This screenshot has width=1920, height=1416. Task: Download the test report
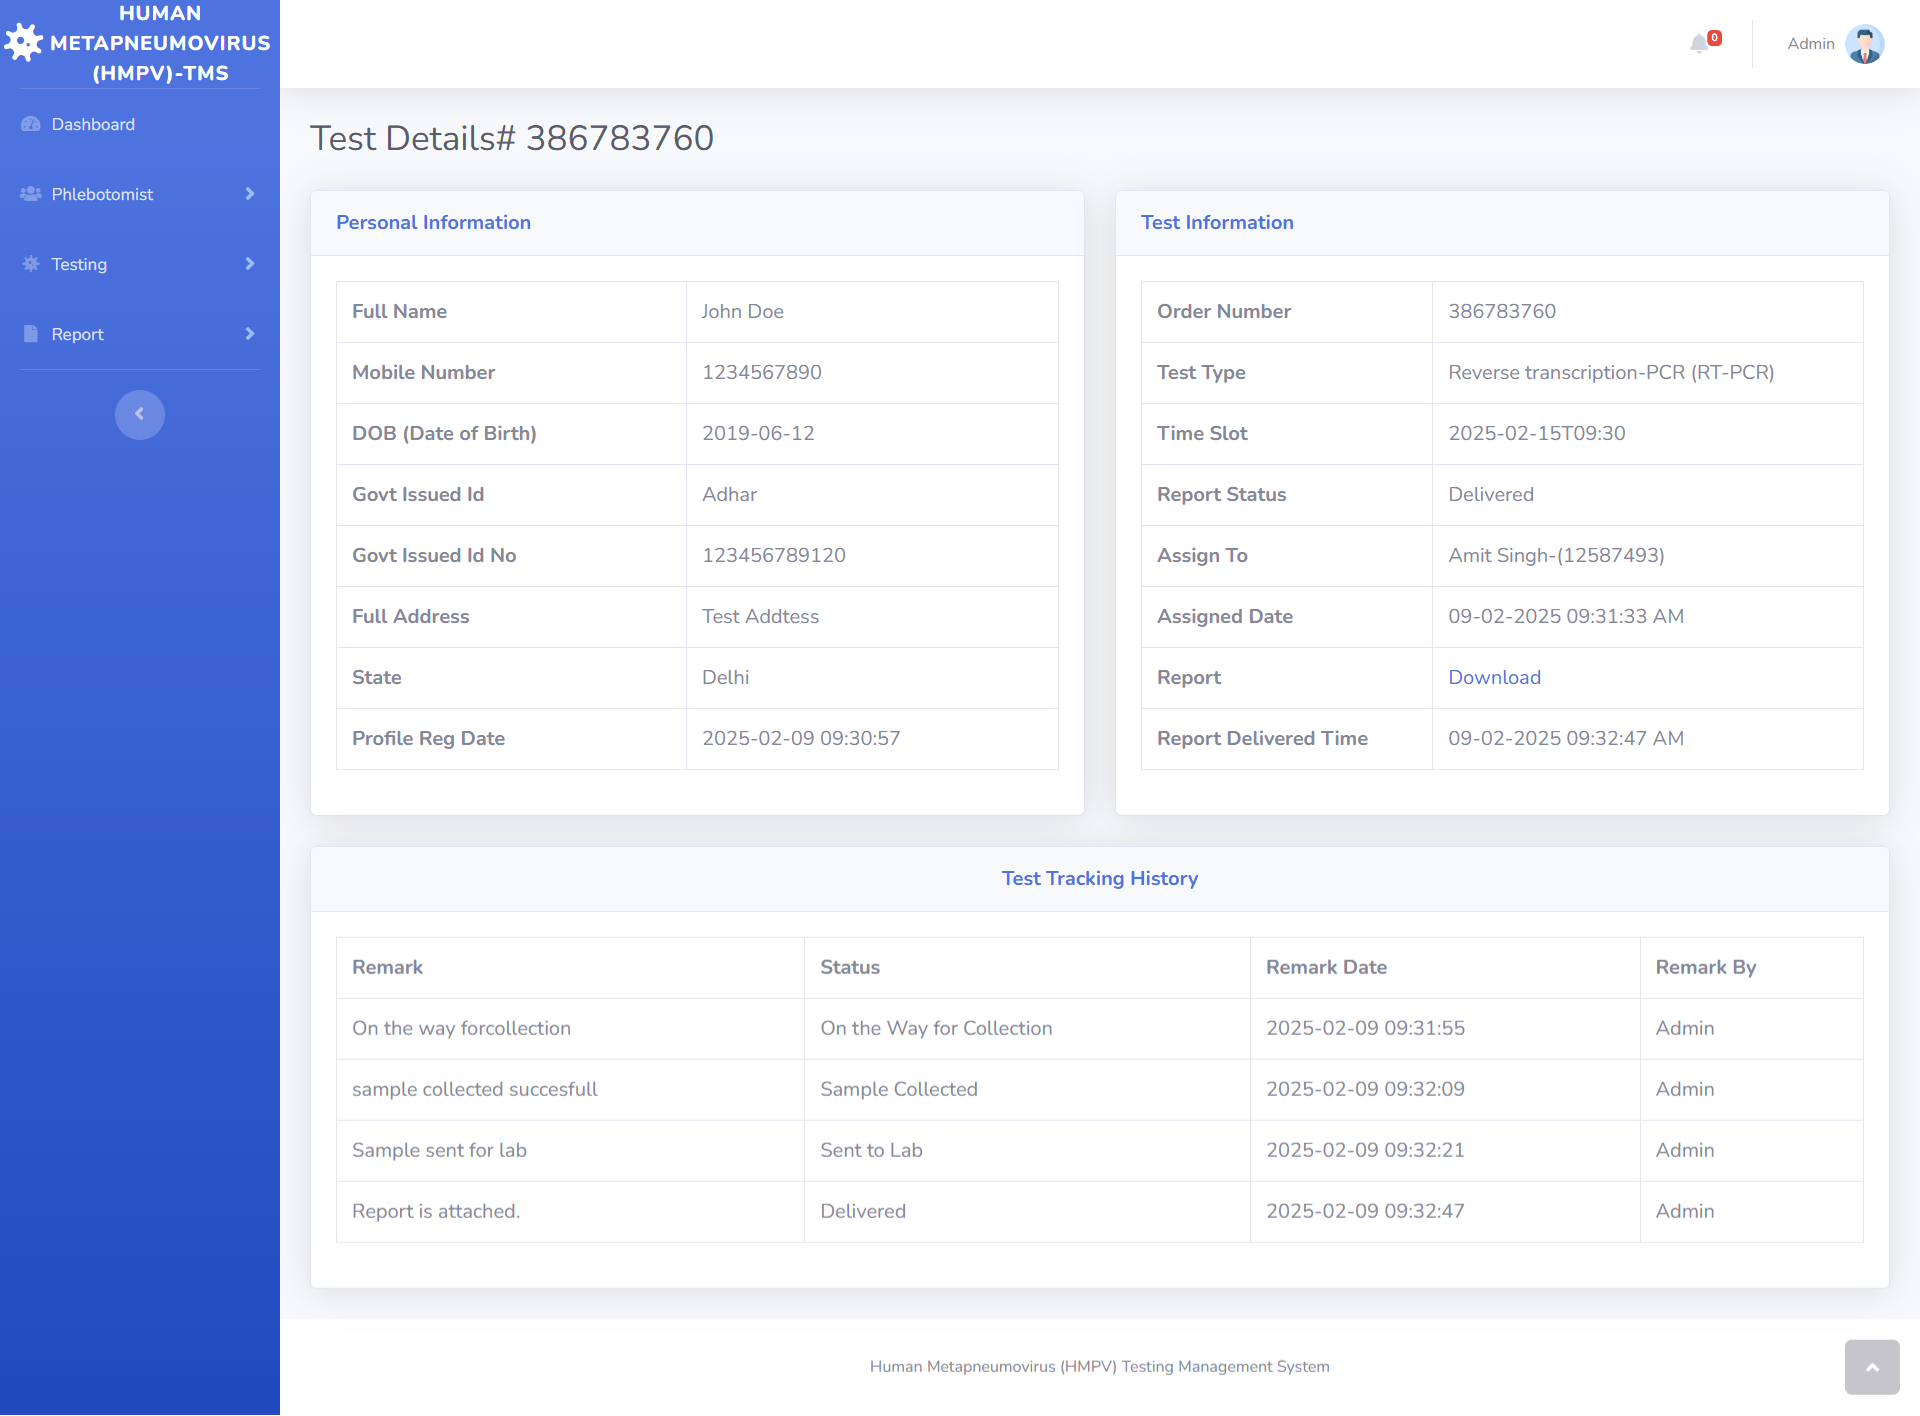coord(1494,677)
